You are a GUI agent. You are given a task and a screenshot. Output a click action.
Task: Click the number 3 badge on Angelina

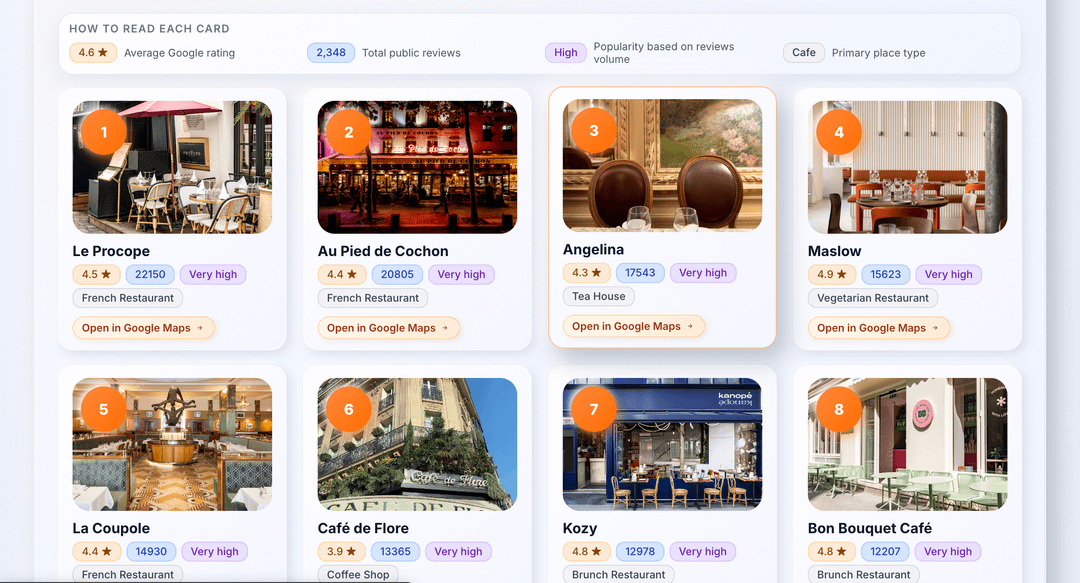594,130
